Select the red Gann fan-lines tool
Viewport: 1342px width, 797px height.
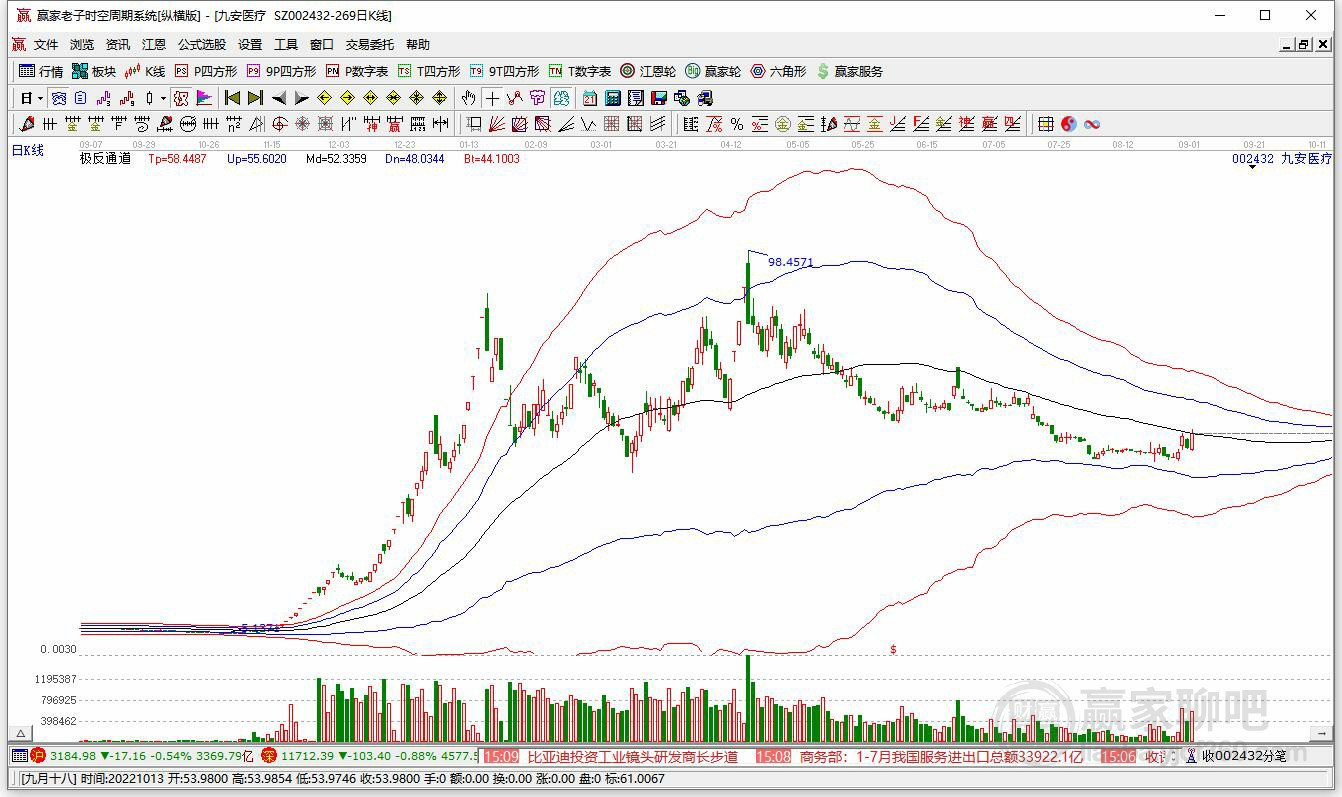[496, 124]
